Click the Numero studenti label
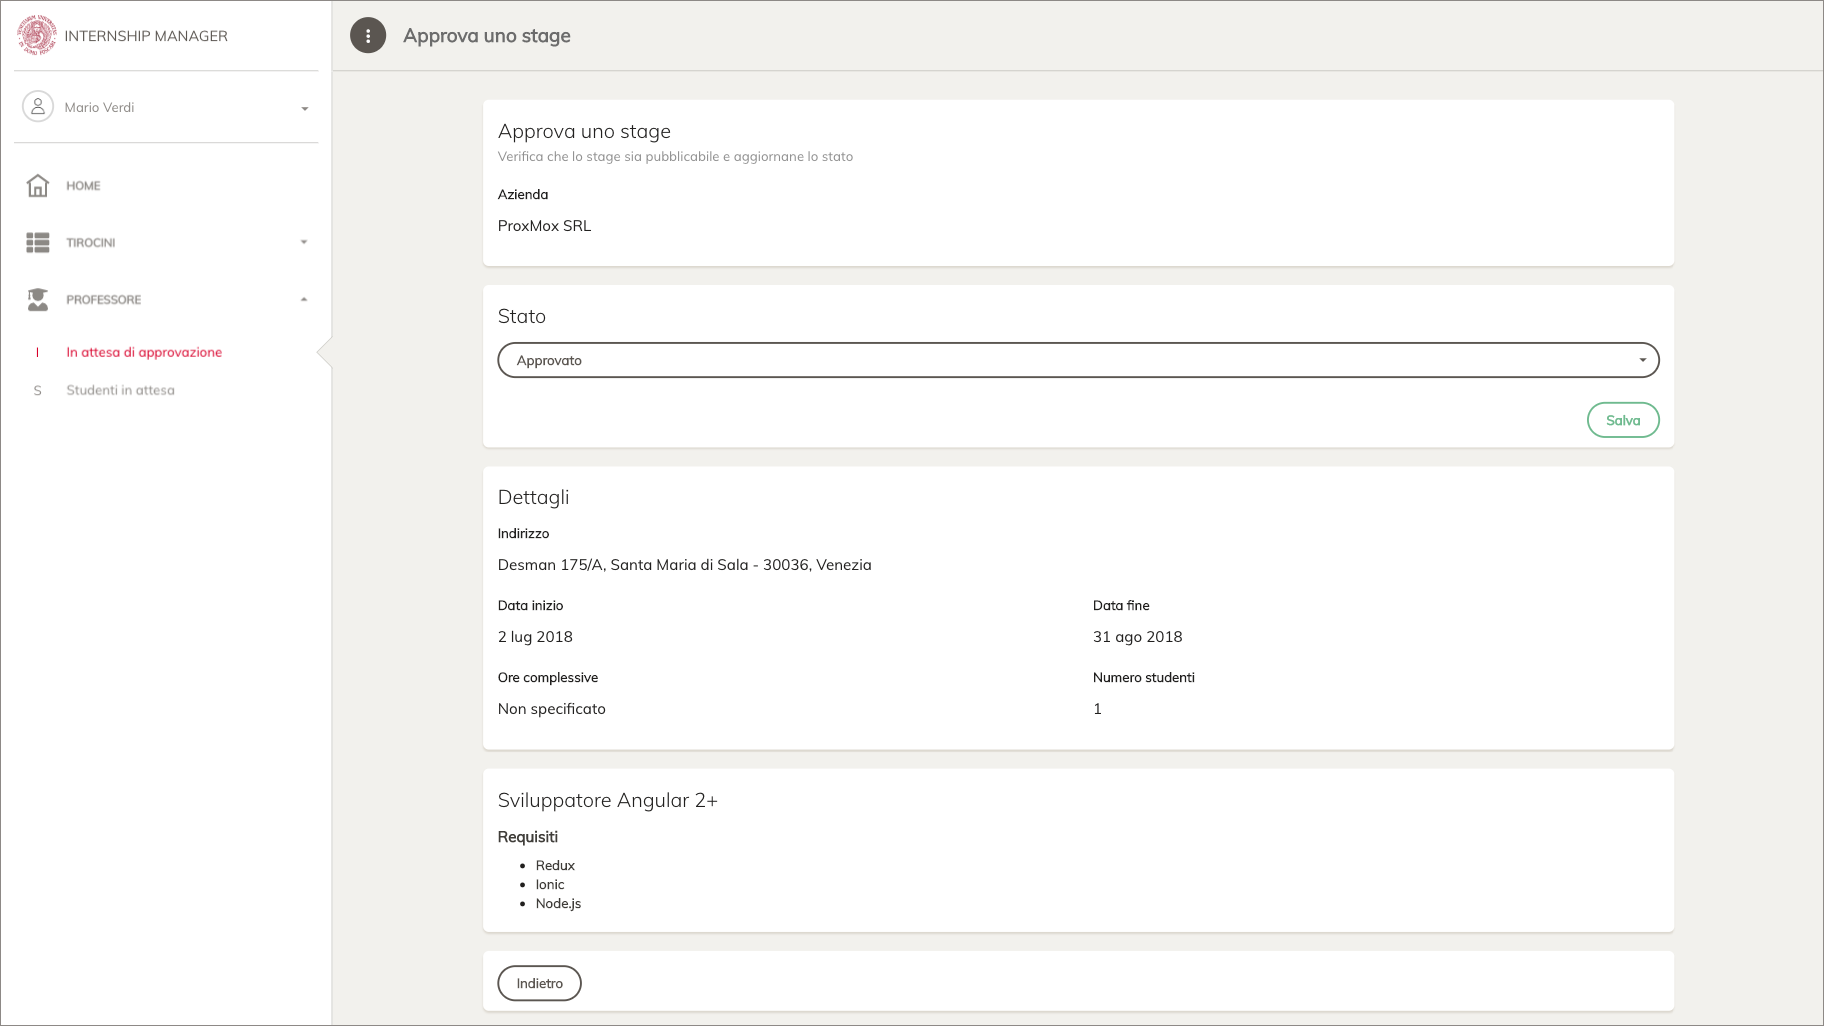This screenshot has width=1824, height=1026. click(x=1144, y=677)
